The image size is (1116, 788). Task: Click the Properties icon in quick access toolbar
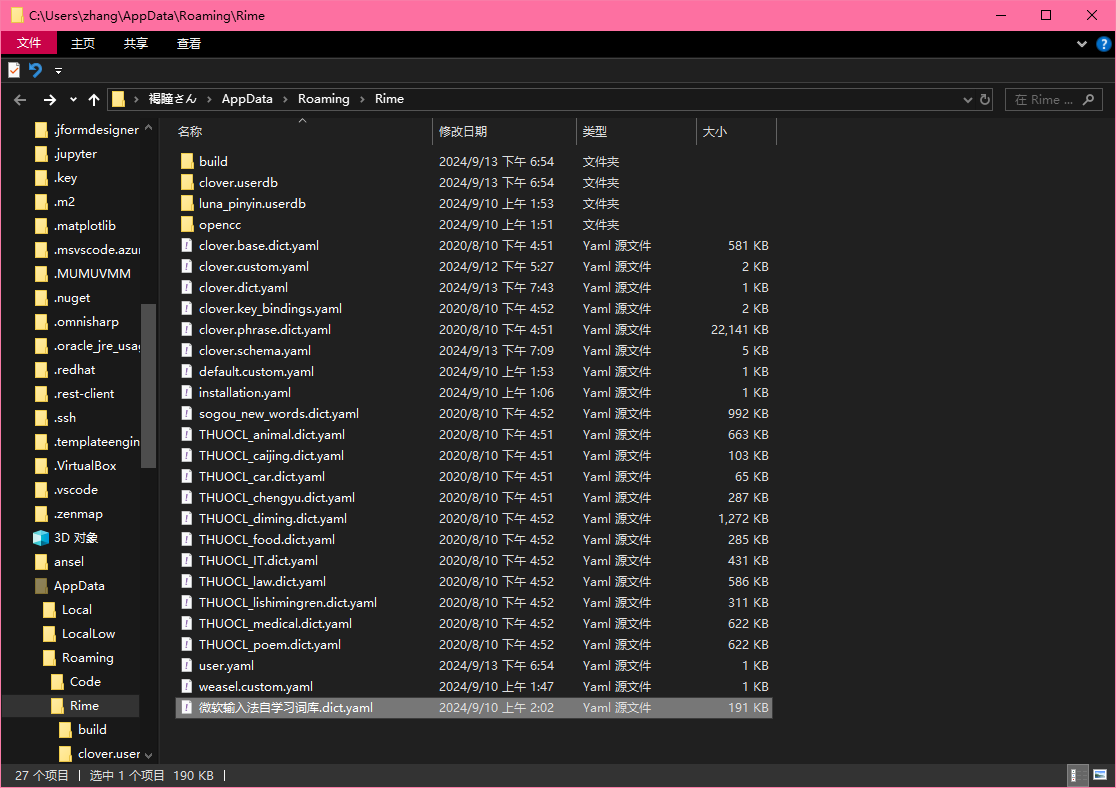[14, 70]
